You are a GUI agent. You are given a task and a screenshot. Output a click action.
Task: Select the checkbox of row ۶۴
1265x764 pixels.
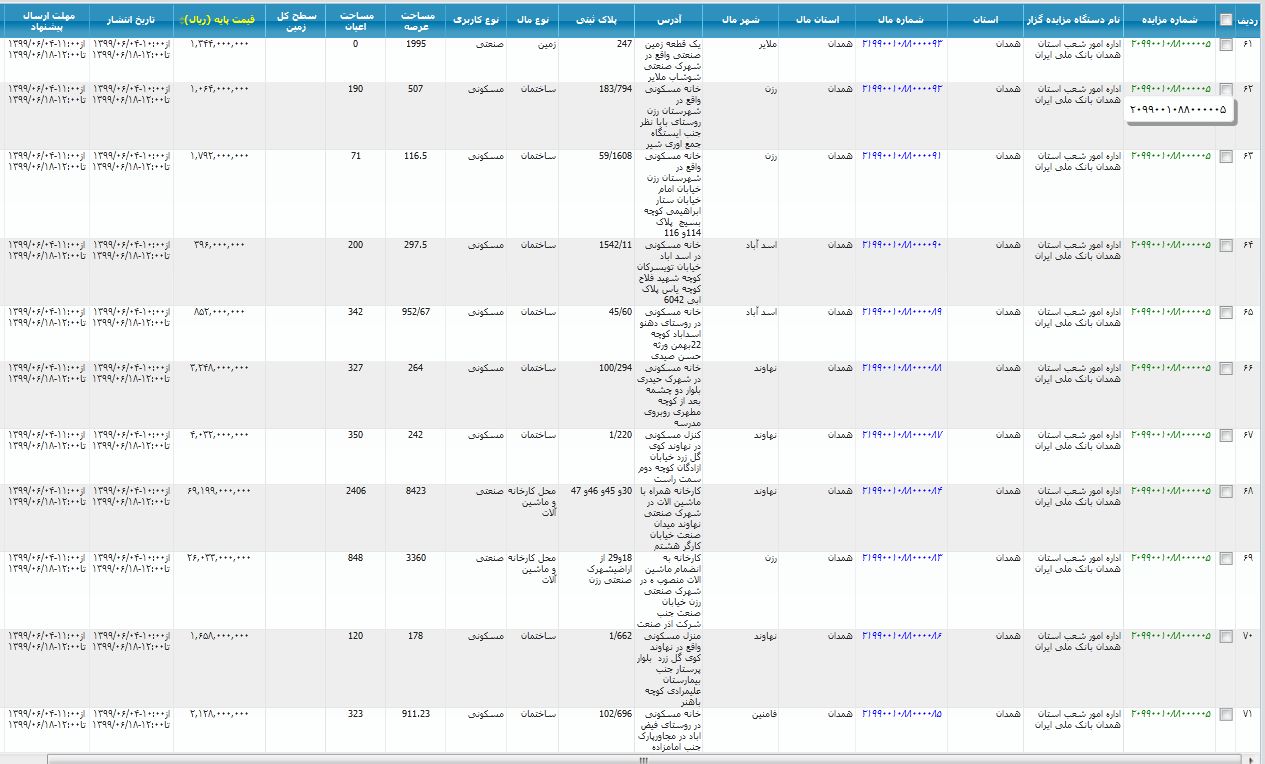click(1226, 245)
